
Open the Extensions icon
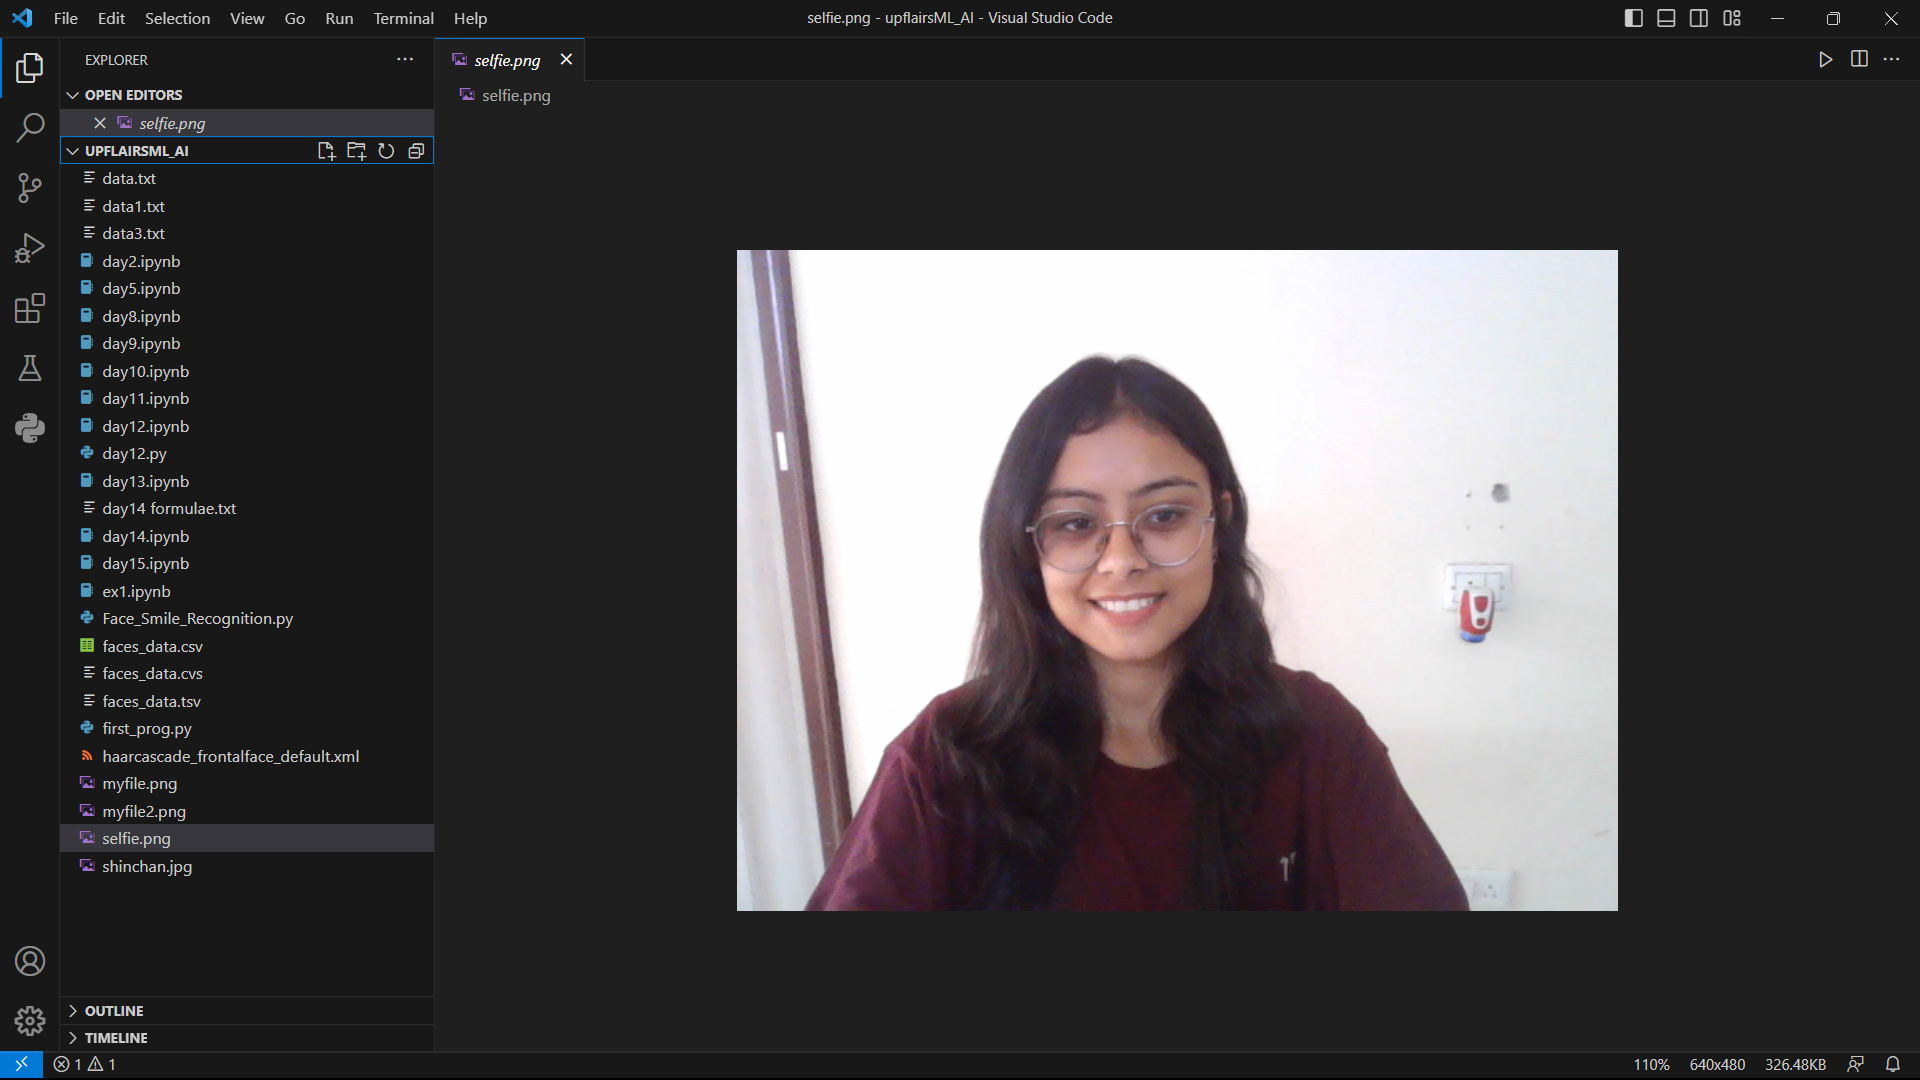[x=29, y=308]
